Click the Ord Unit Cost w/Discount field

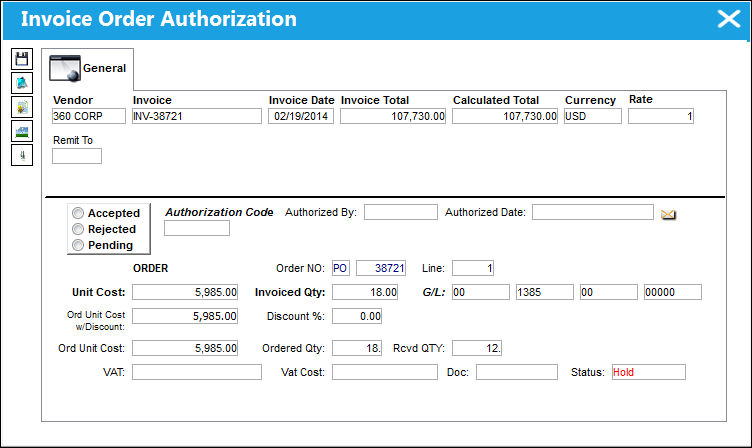pos(185,316)
